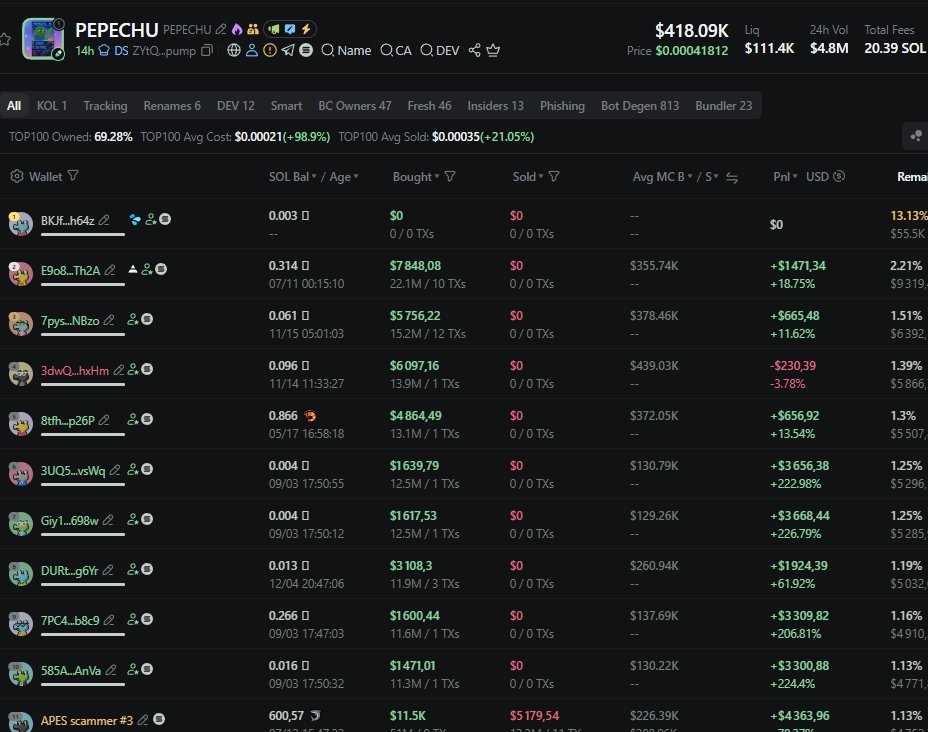Screen dimensions: 928x732
Task: Edit the PEPECHU token name with pencil icon
Action: (x=221, y=29)
